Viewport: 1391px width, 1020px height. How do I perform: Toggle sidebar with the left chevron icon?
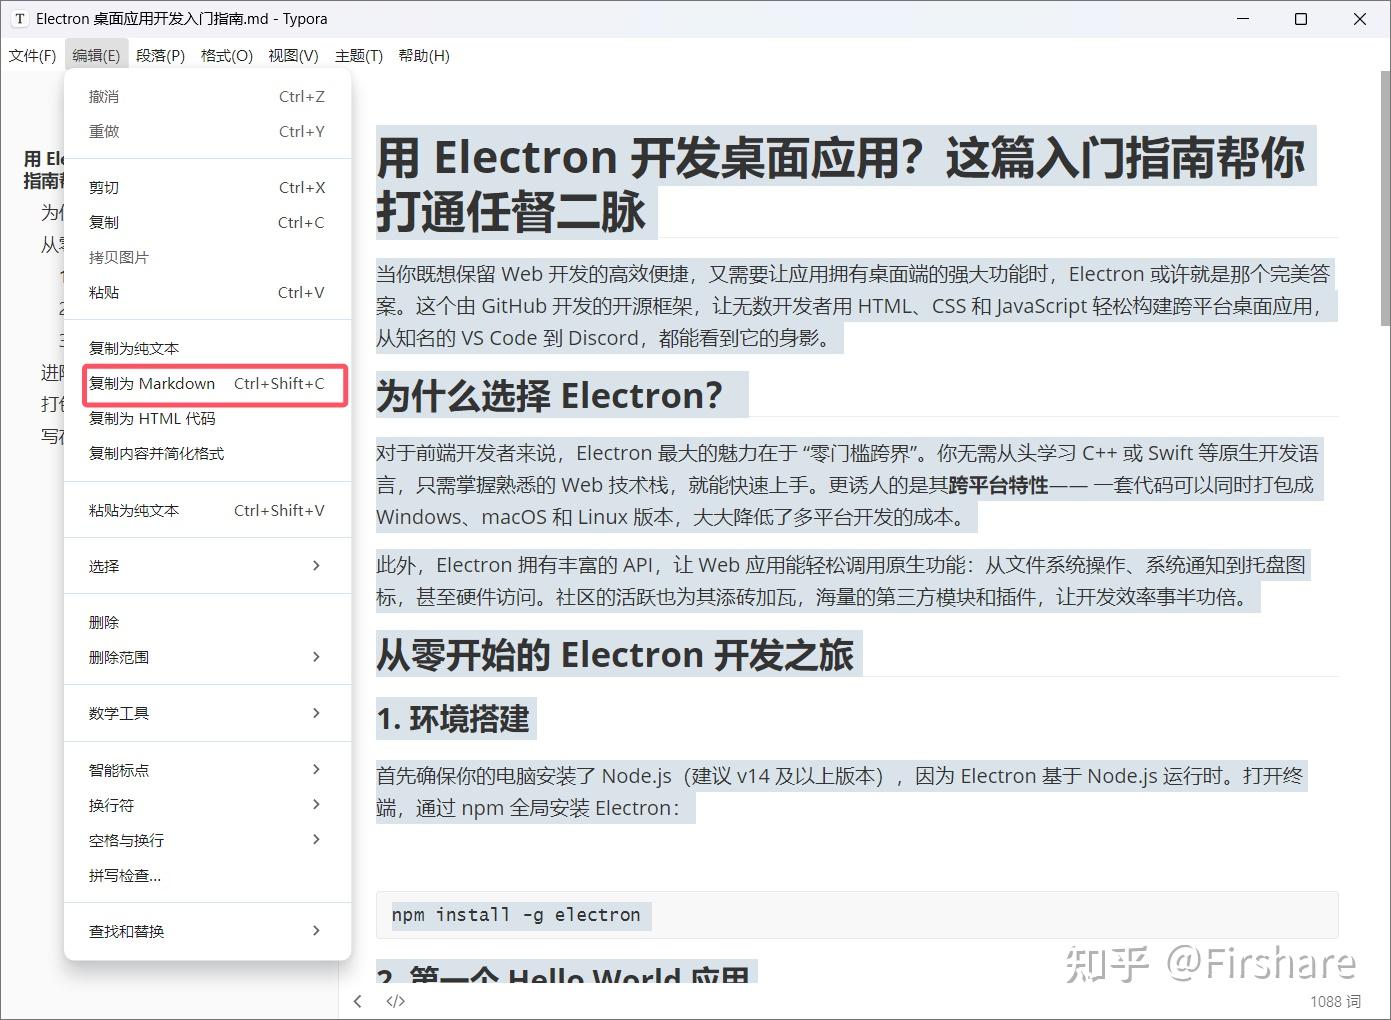point(358,1001)
